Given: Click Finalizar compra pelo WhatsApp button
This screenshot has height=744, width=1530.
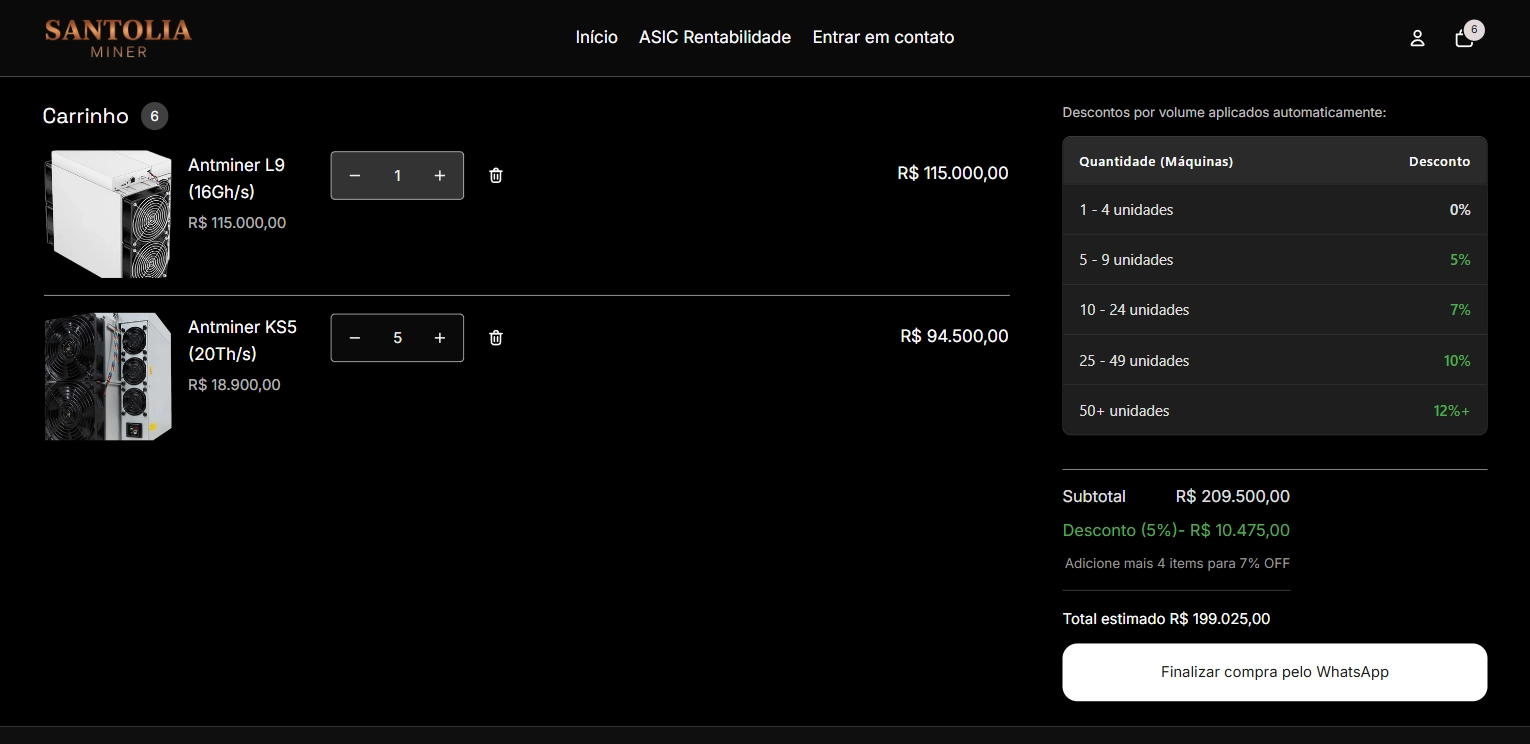Looking at the screenshot, I should coord(1275,672).
